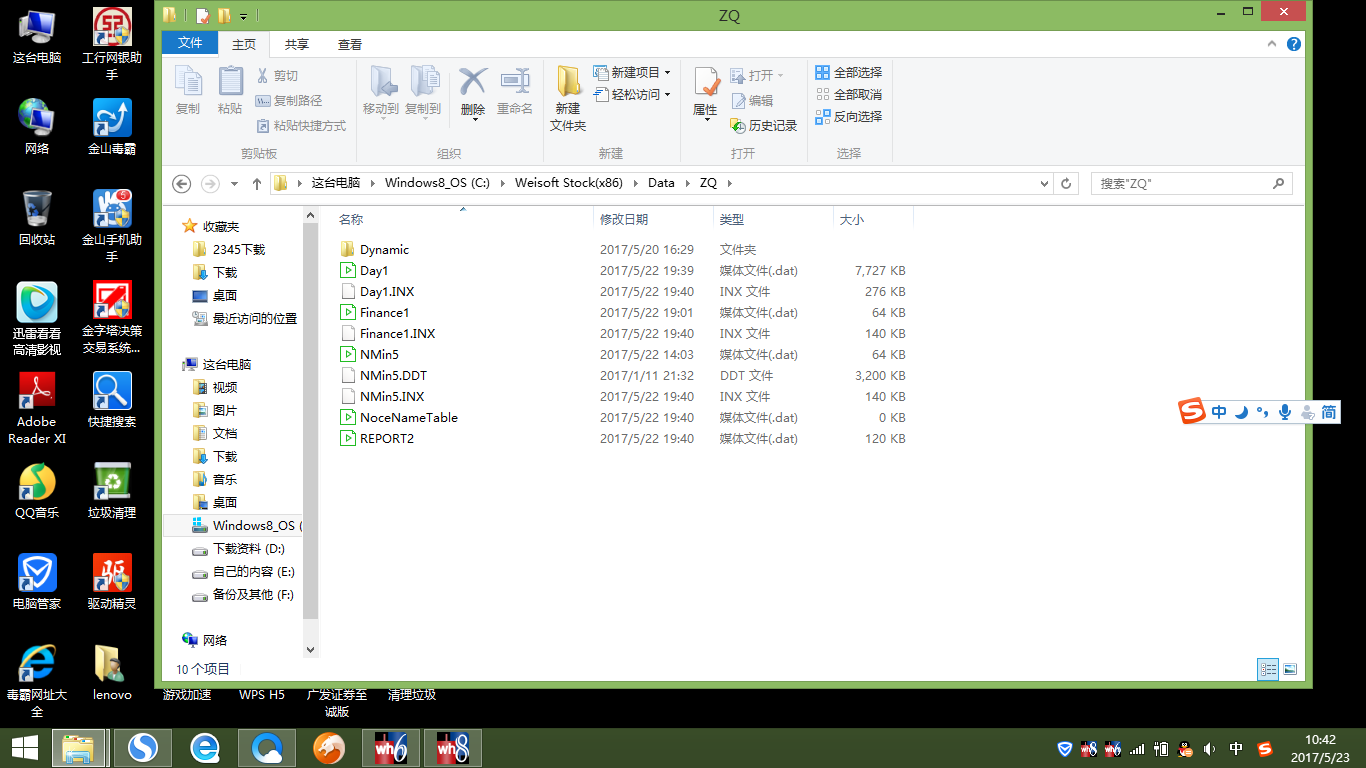Click History (历史记录) in ribbon

point(764,126)
